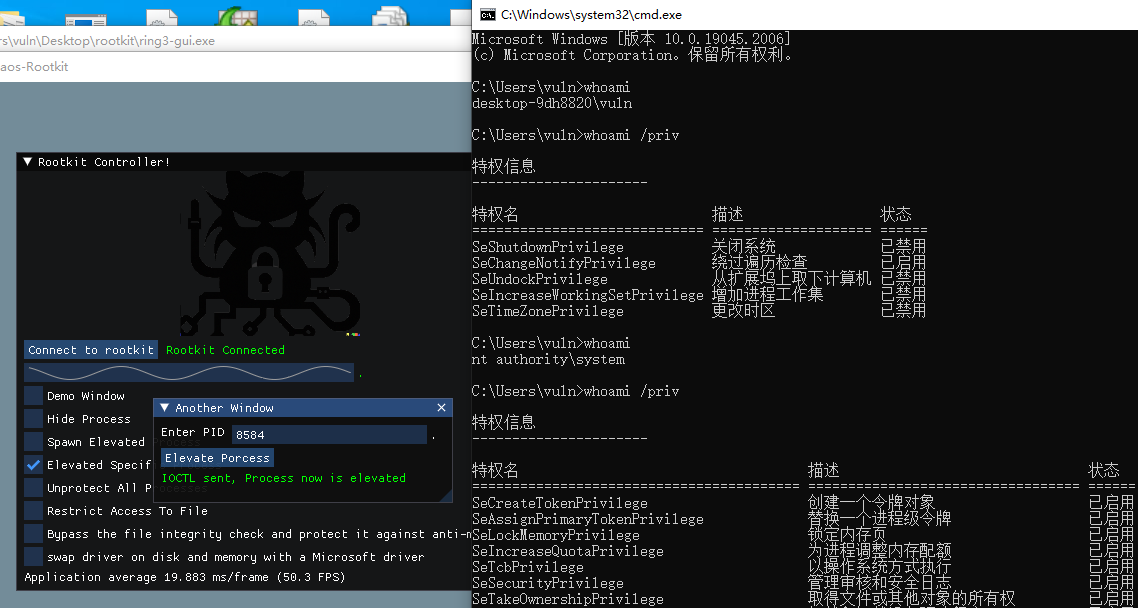This screenshot has width=1138, height=608.
Task: Click the resize grip of Another Window
Action: (446, 496)
